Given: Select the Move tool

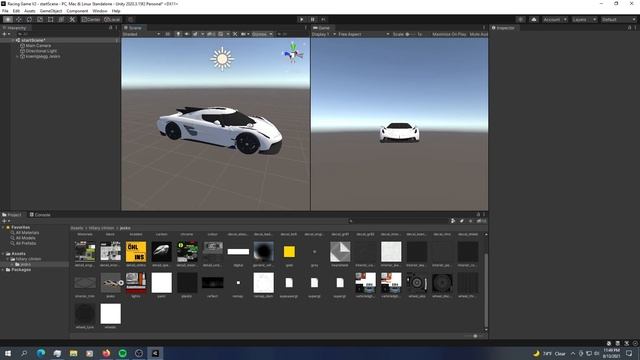Looking at the screenshot, I should pyautogui.click(x=18, y=19).
